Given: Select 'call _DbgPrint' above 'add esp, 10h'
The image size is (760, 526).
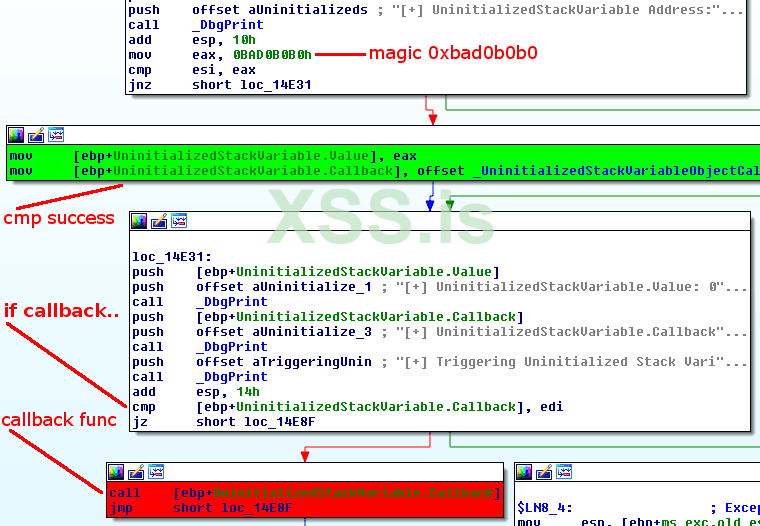Looking at the screenshot, I should point(196,25).
